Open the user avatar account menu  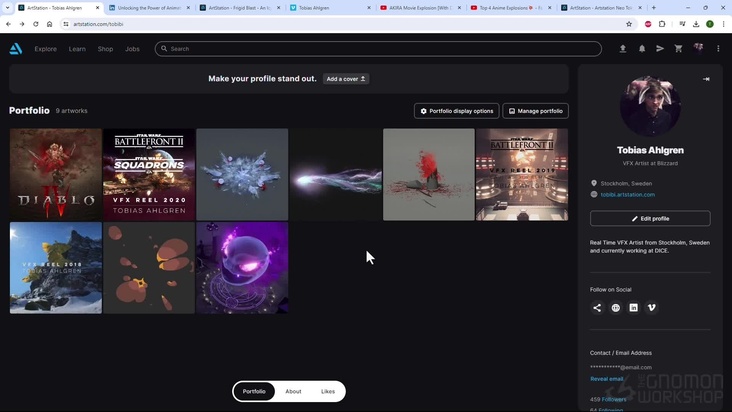point(698,48)
